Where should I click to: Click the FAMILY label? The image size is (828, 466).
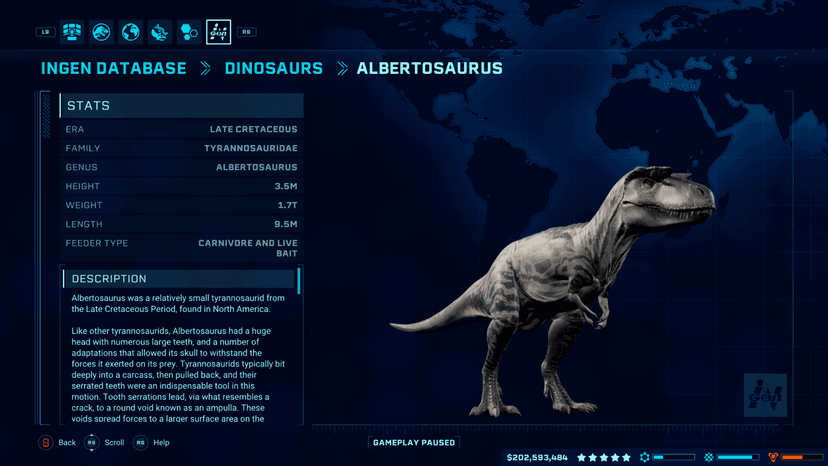click(x=82, y=148)
